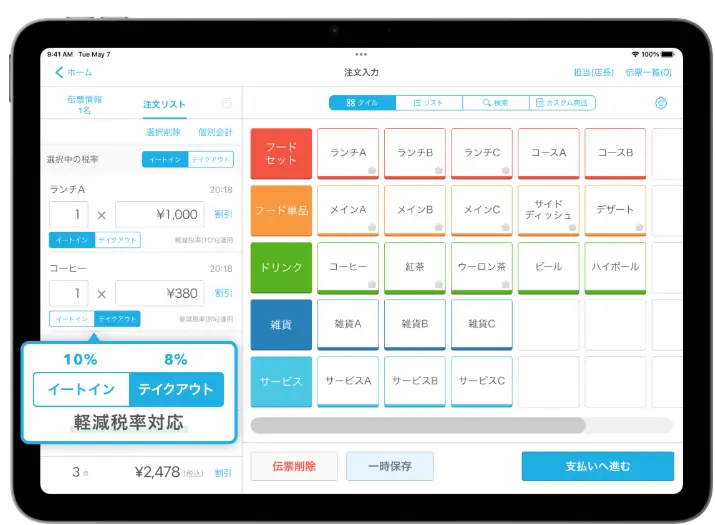Viewport: 715px width, 525px height.
Task: Add ビール tile
Action: point(549,268)
